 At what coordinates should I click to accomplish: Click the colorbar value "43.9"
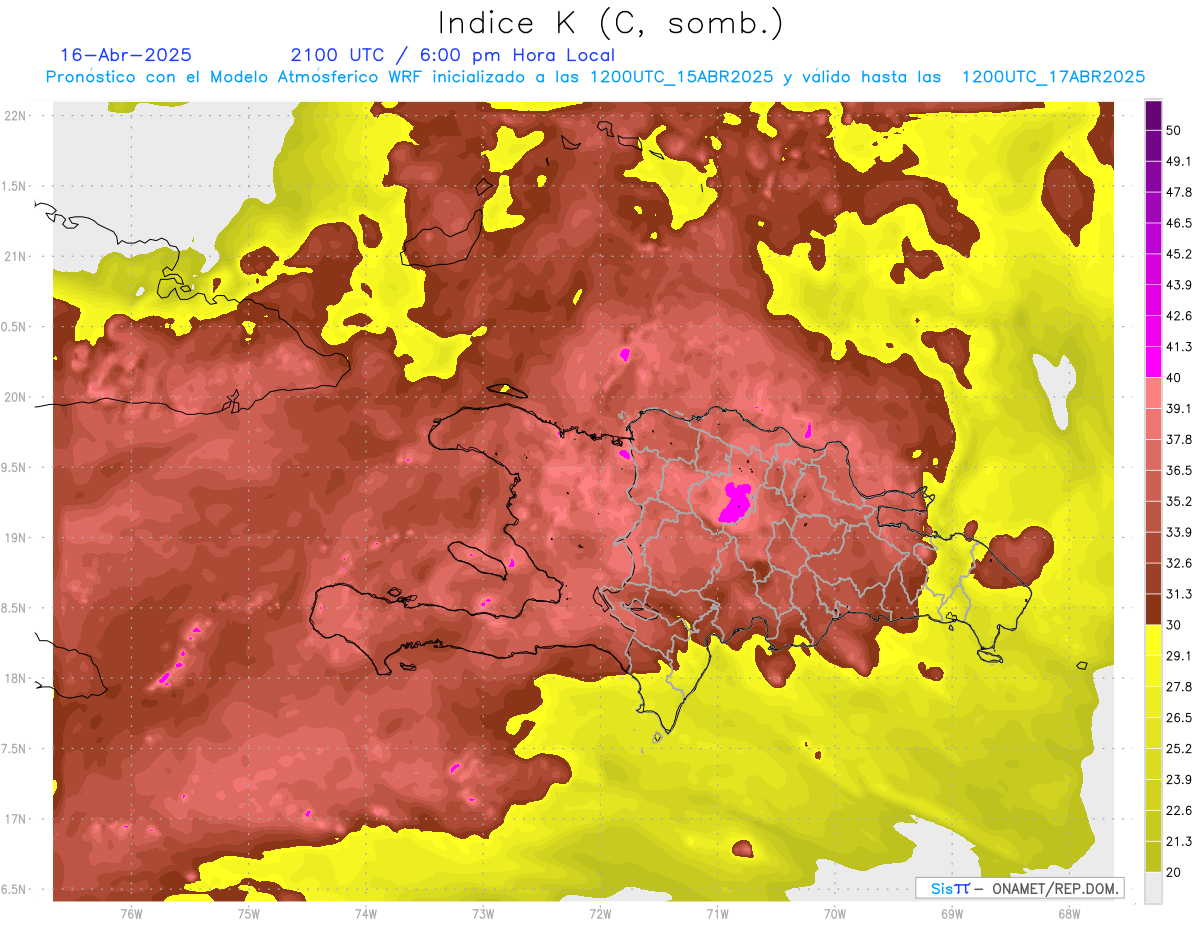pyautogui.click(x=1179, y=285)
